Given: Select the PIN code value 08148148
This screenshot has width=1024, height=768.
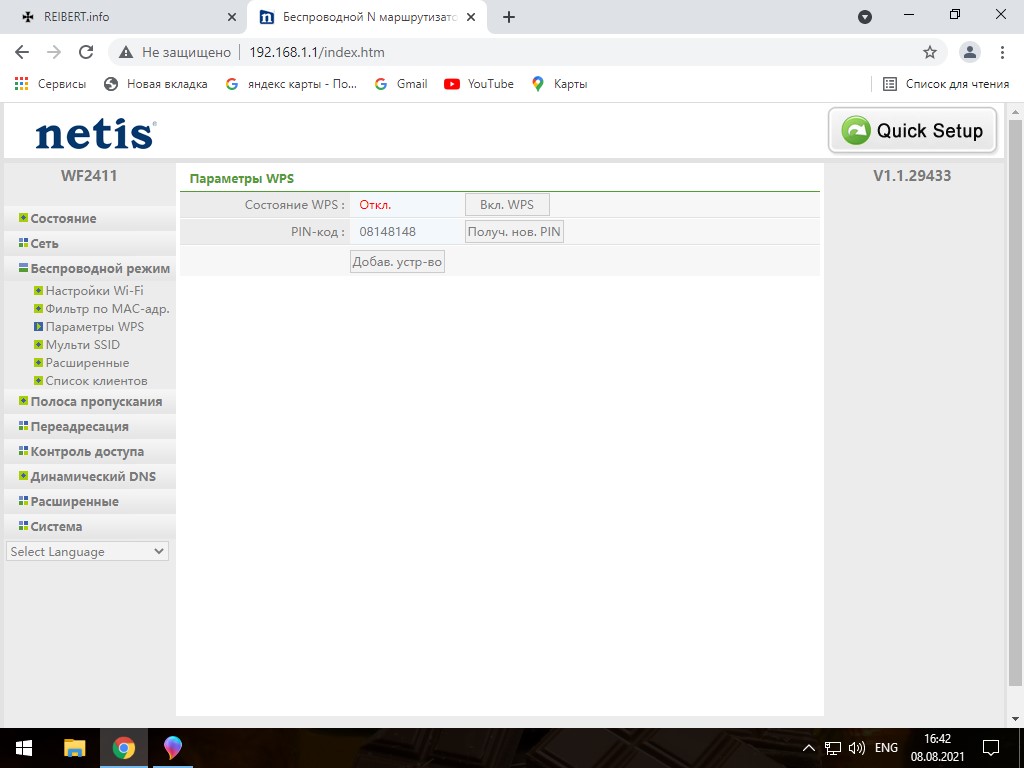Looking at the screenshot, I should 387,232.
